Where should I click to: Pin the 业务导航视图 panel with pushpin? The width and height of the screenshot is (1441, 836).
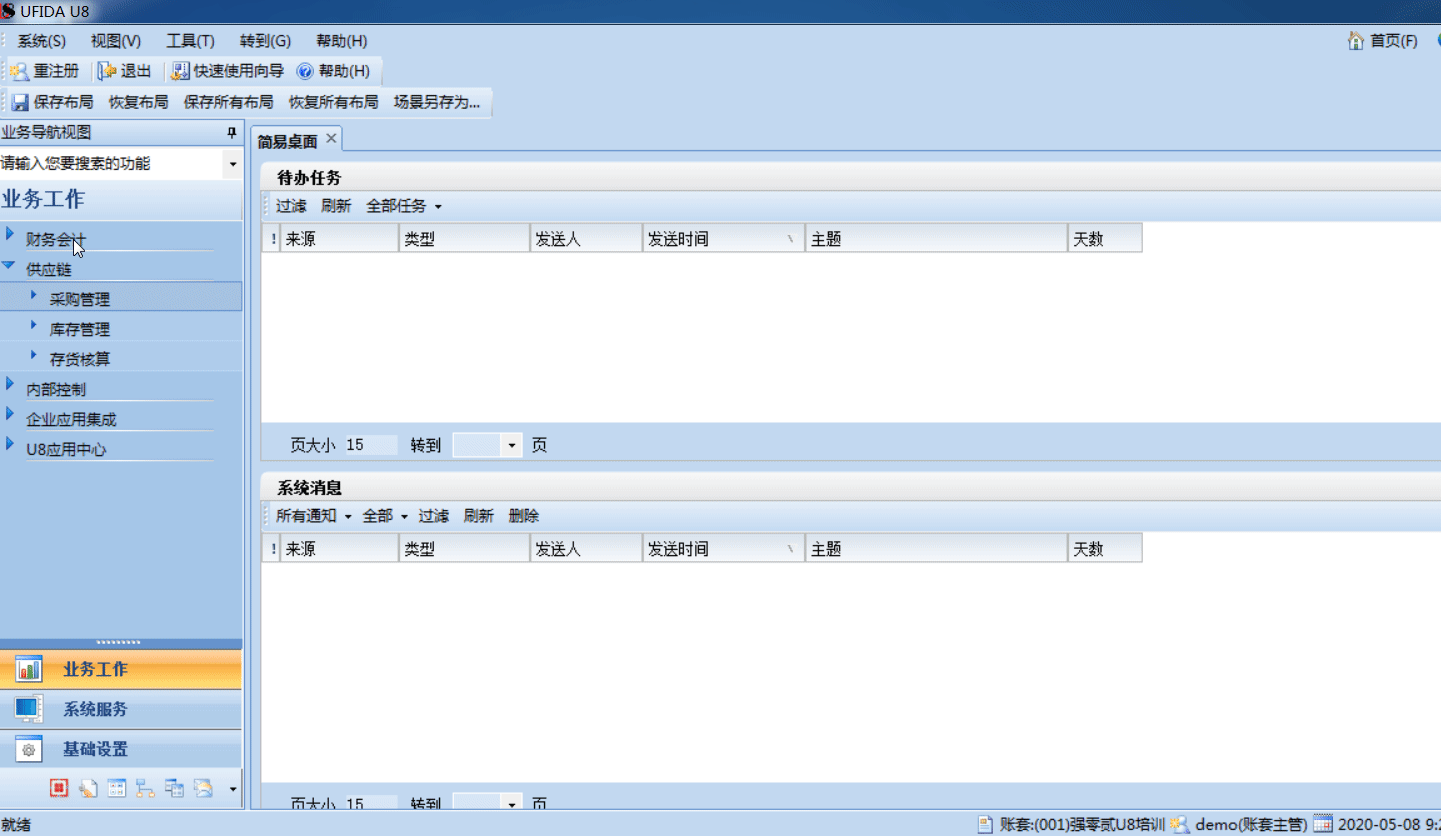click(x=232, y=133)
